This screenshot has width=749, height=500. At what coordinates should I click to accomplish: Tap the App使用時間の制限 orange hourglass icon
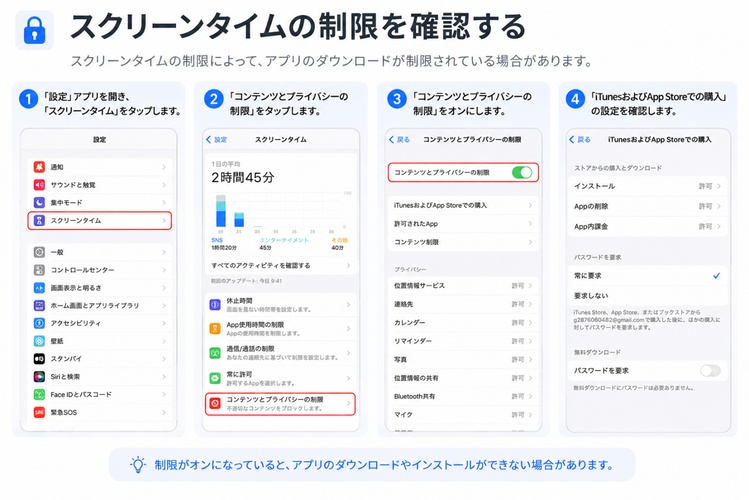coord(215,329)
